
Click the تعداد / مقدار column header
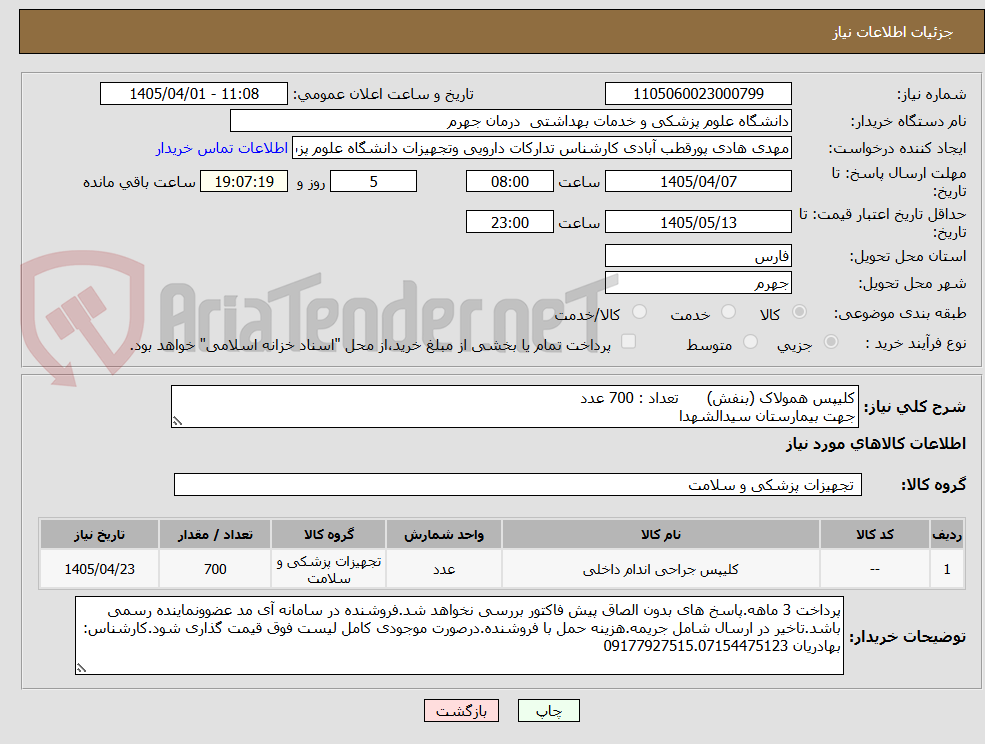click(x=215, y=534)
